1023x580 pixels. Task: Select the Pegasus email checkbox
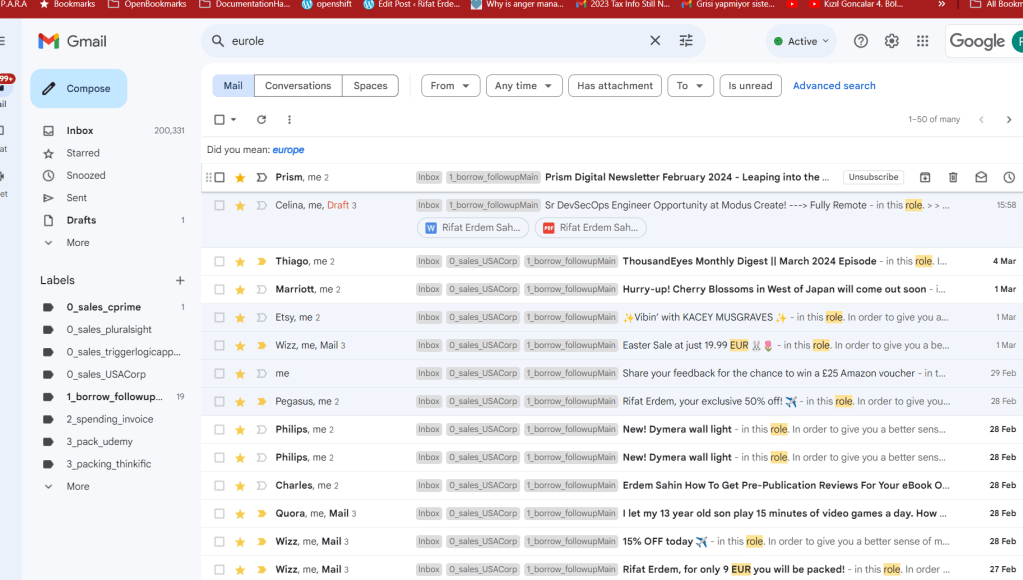tap(219, 402)
